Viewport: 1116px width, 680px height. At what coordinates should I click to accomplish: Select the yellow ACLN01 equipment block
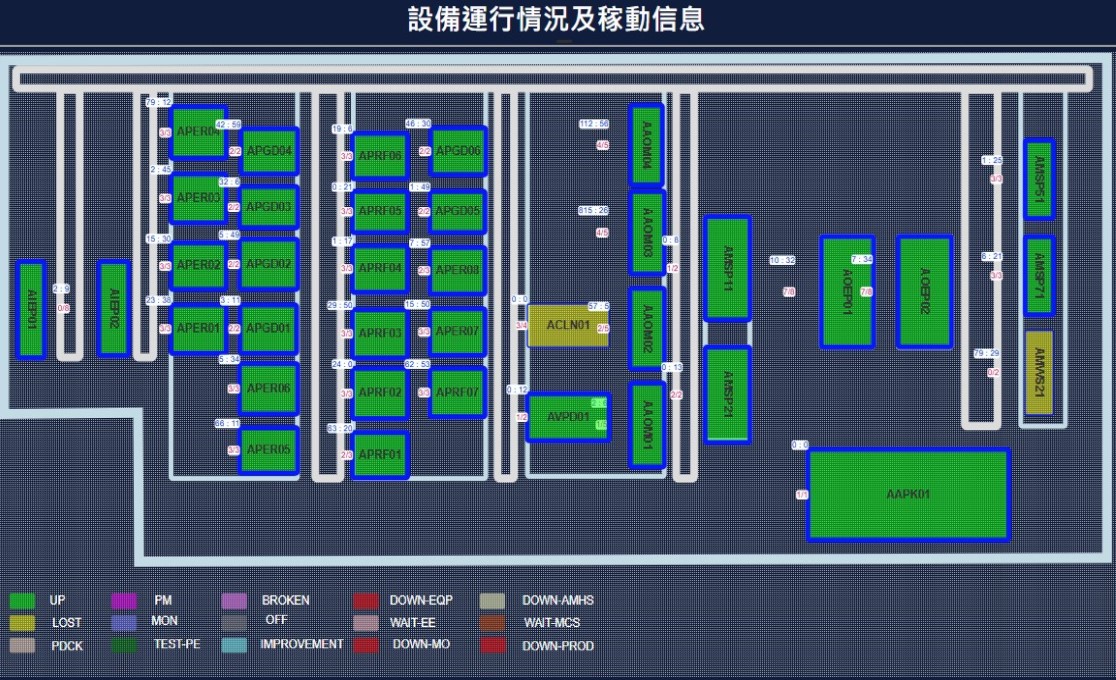pyautogui.click(x=567, y=325)
